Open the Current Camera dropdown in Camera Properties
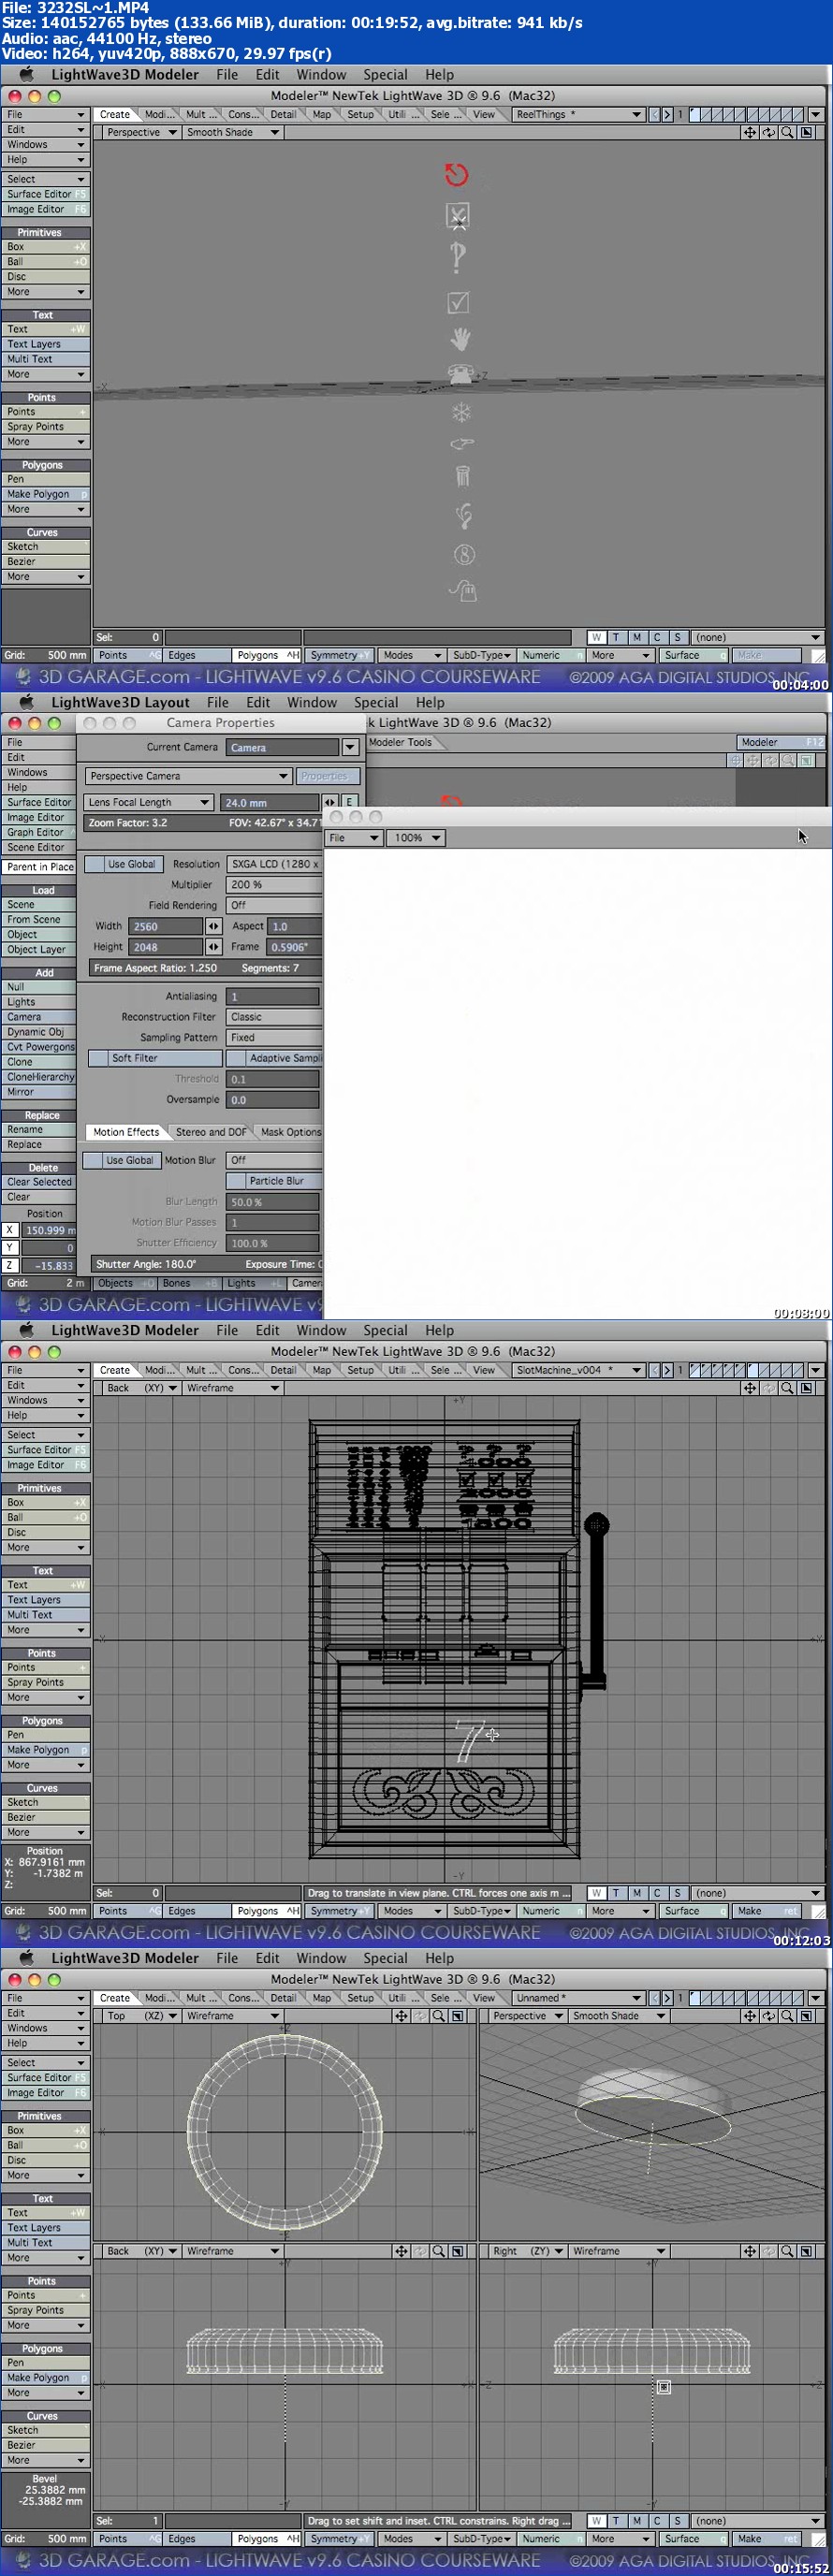 point(350,747)
